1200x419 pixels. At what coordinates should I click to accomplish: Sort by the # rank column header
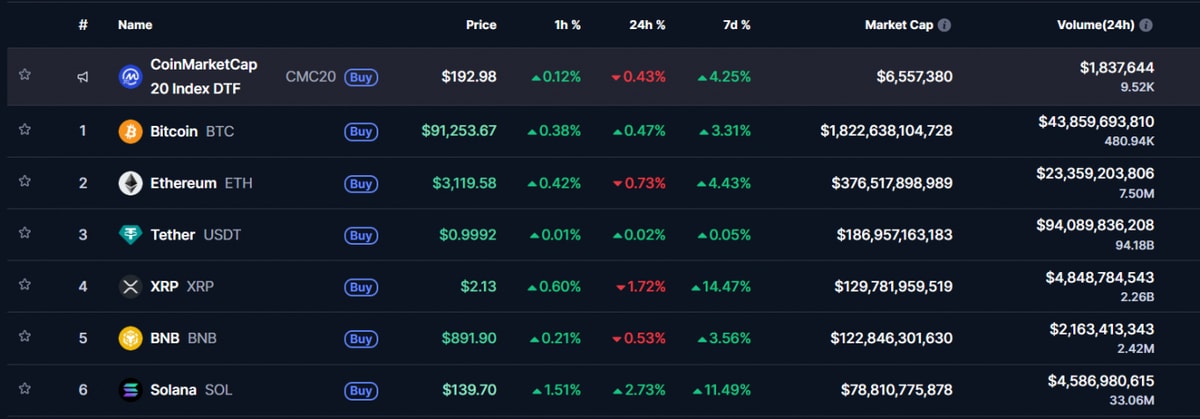83,25
